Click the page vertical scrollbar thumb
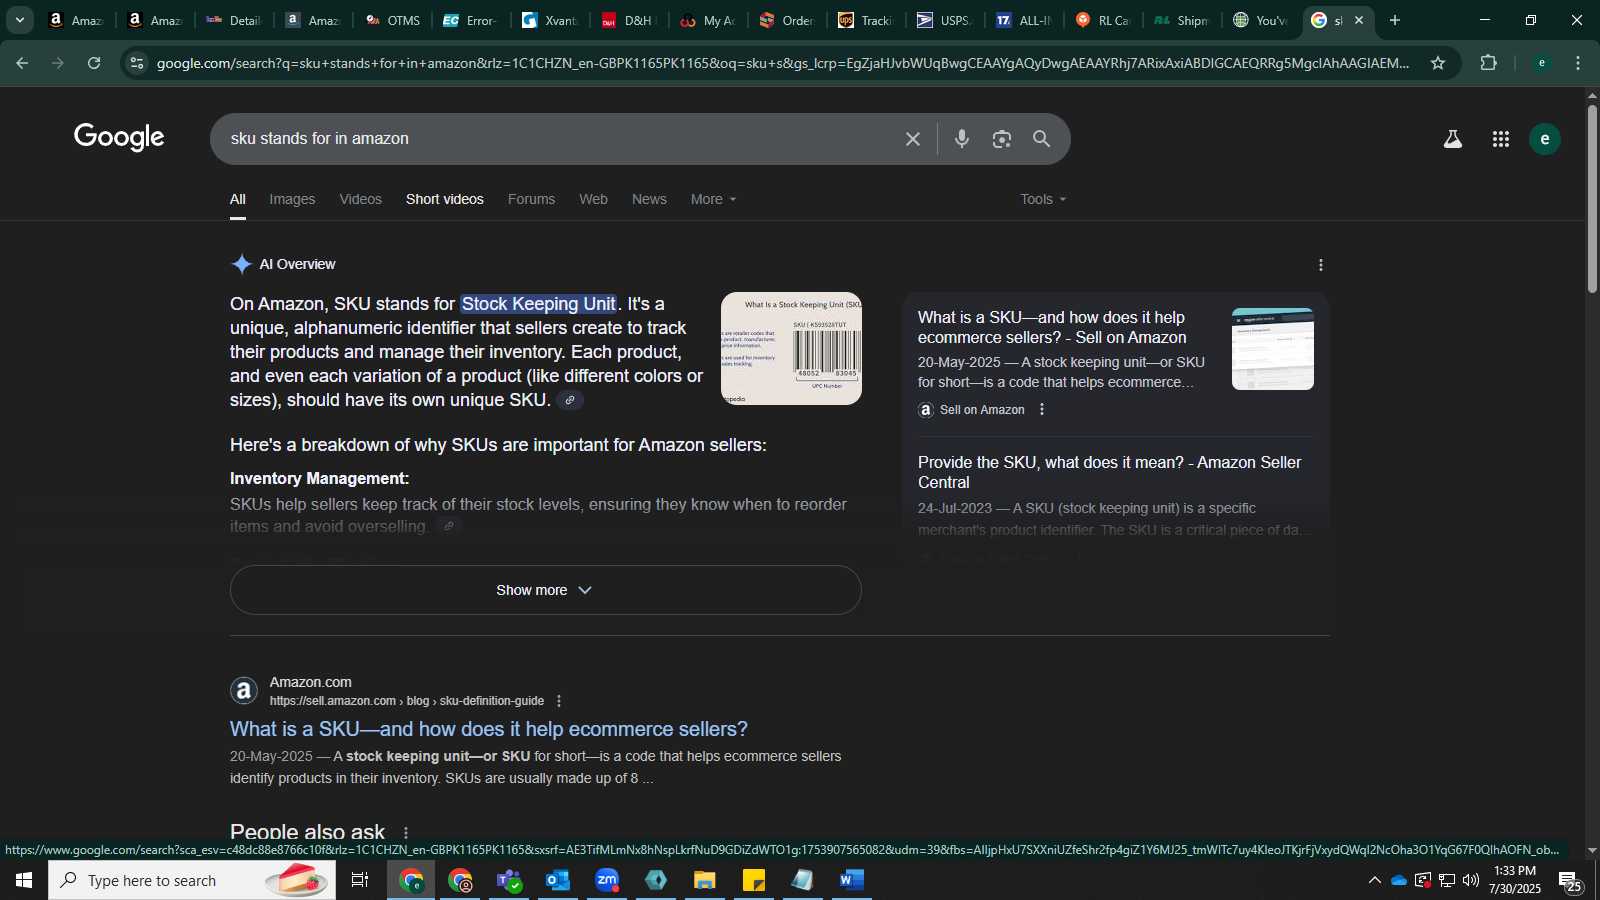 point(1592,198)
